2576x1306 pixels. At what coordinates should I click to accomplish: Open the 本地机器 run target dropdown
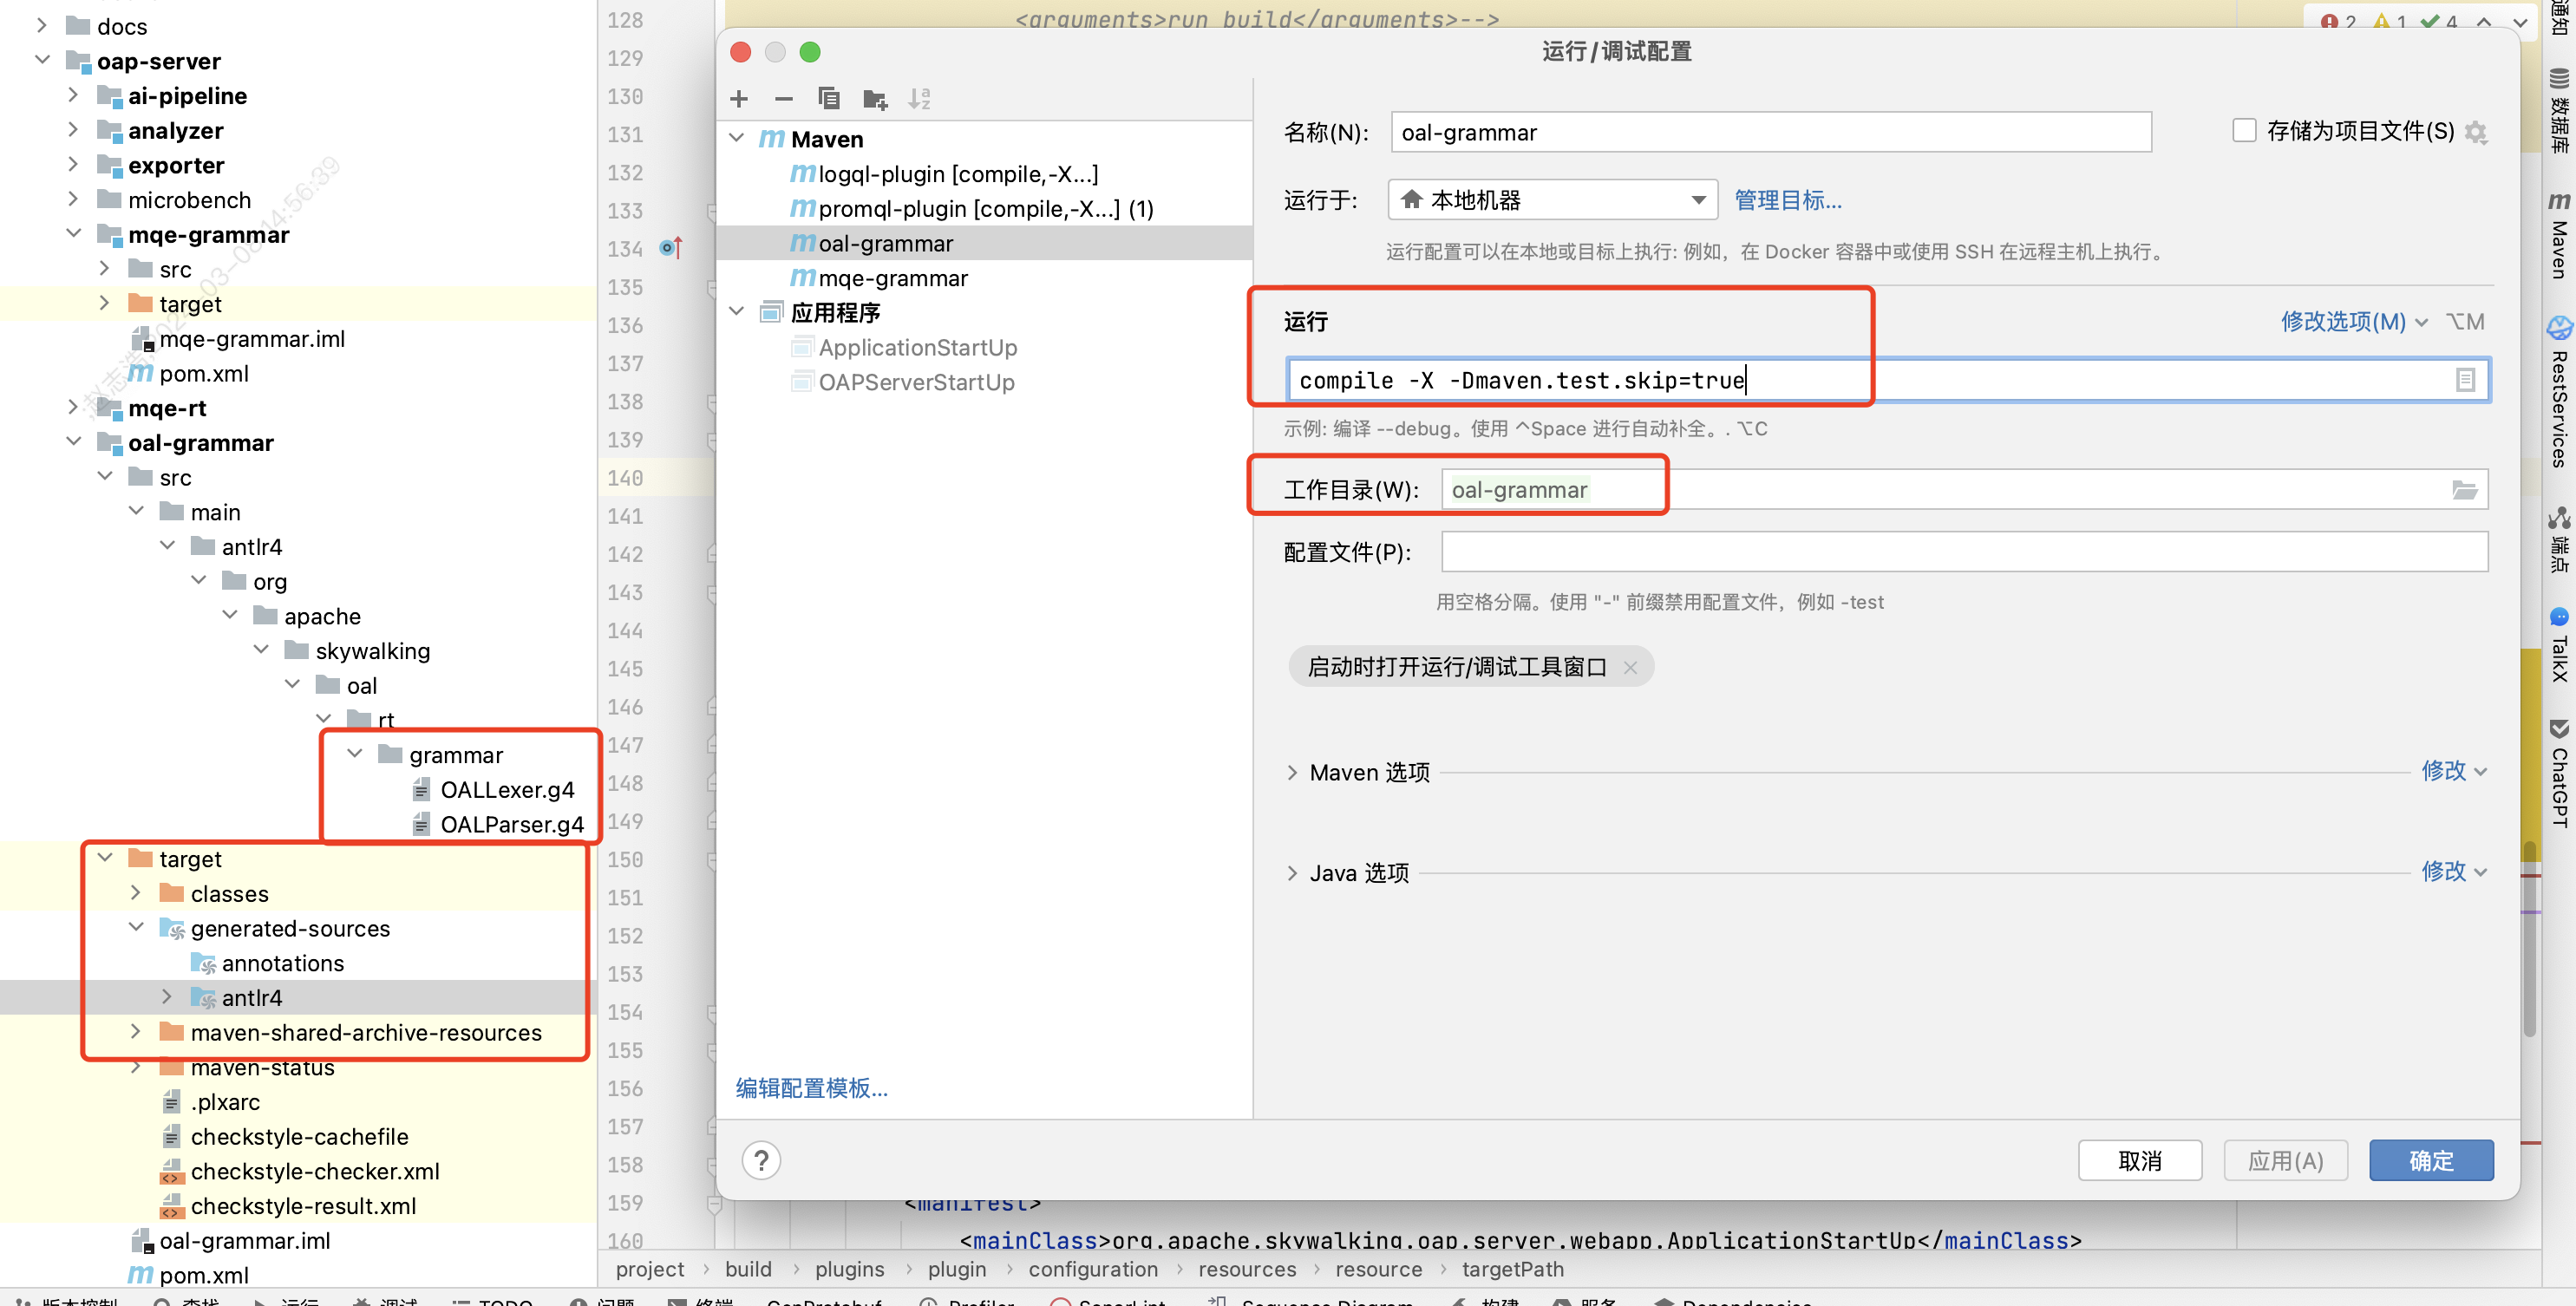[x=1552, y=200]
